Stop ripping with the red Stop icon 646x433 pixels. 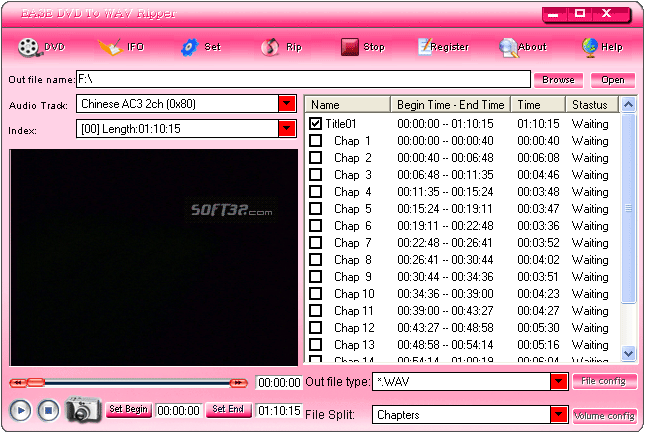[349, 47]
